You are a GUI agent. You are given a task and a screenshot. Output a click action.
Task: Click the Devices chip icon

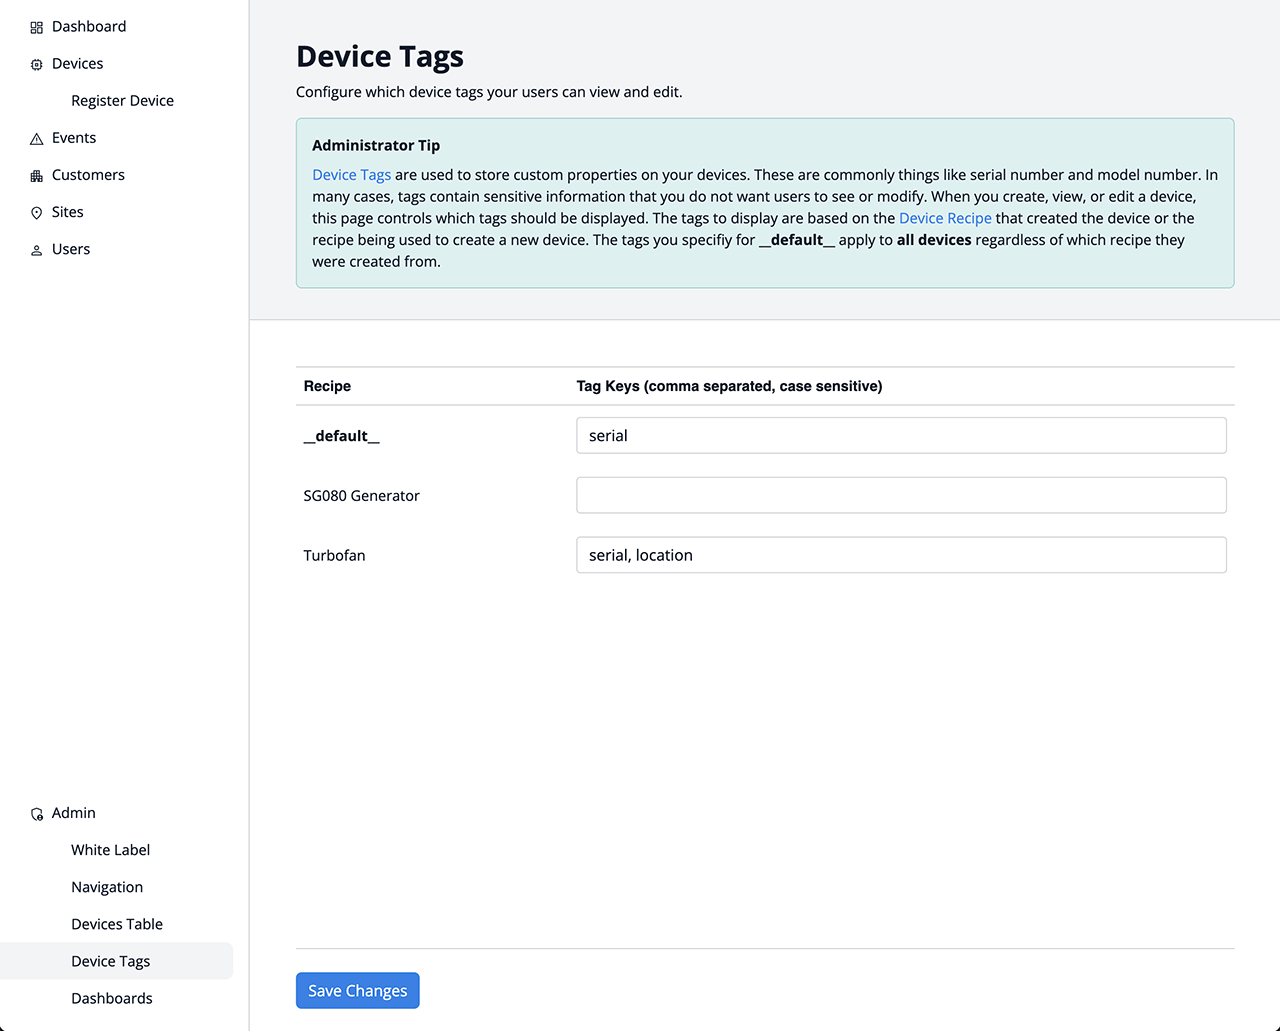(37, 64)
